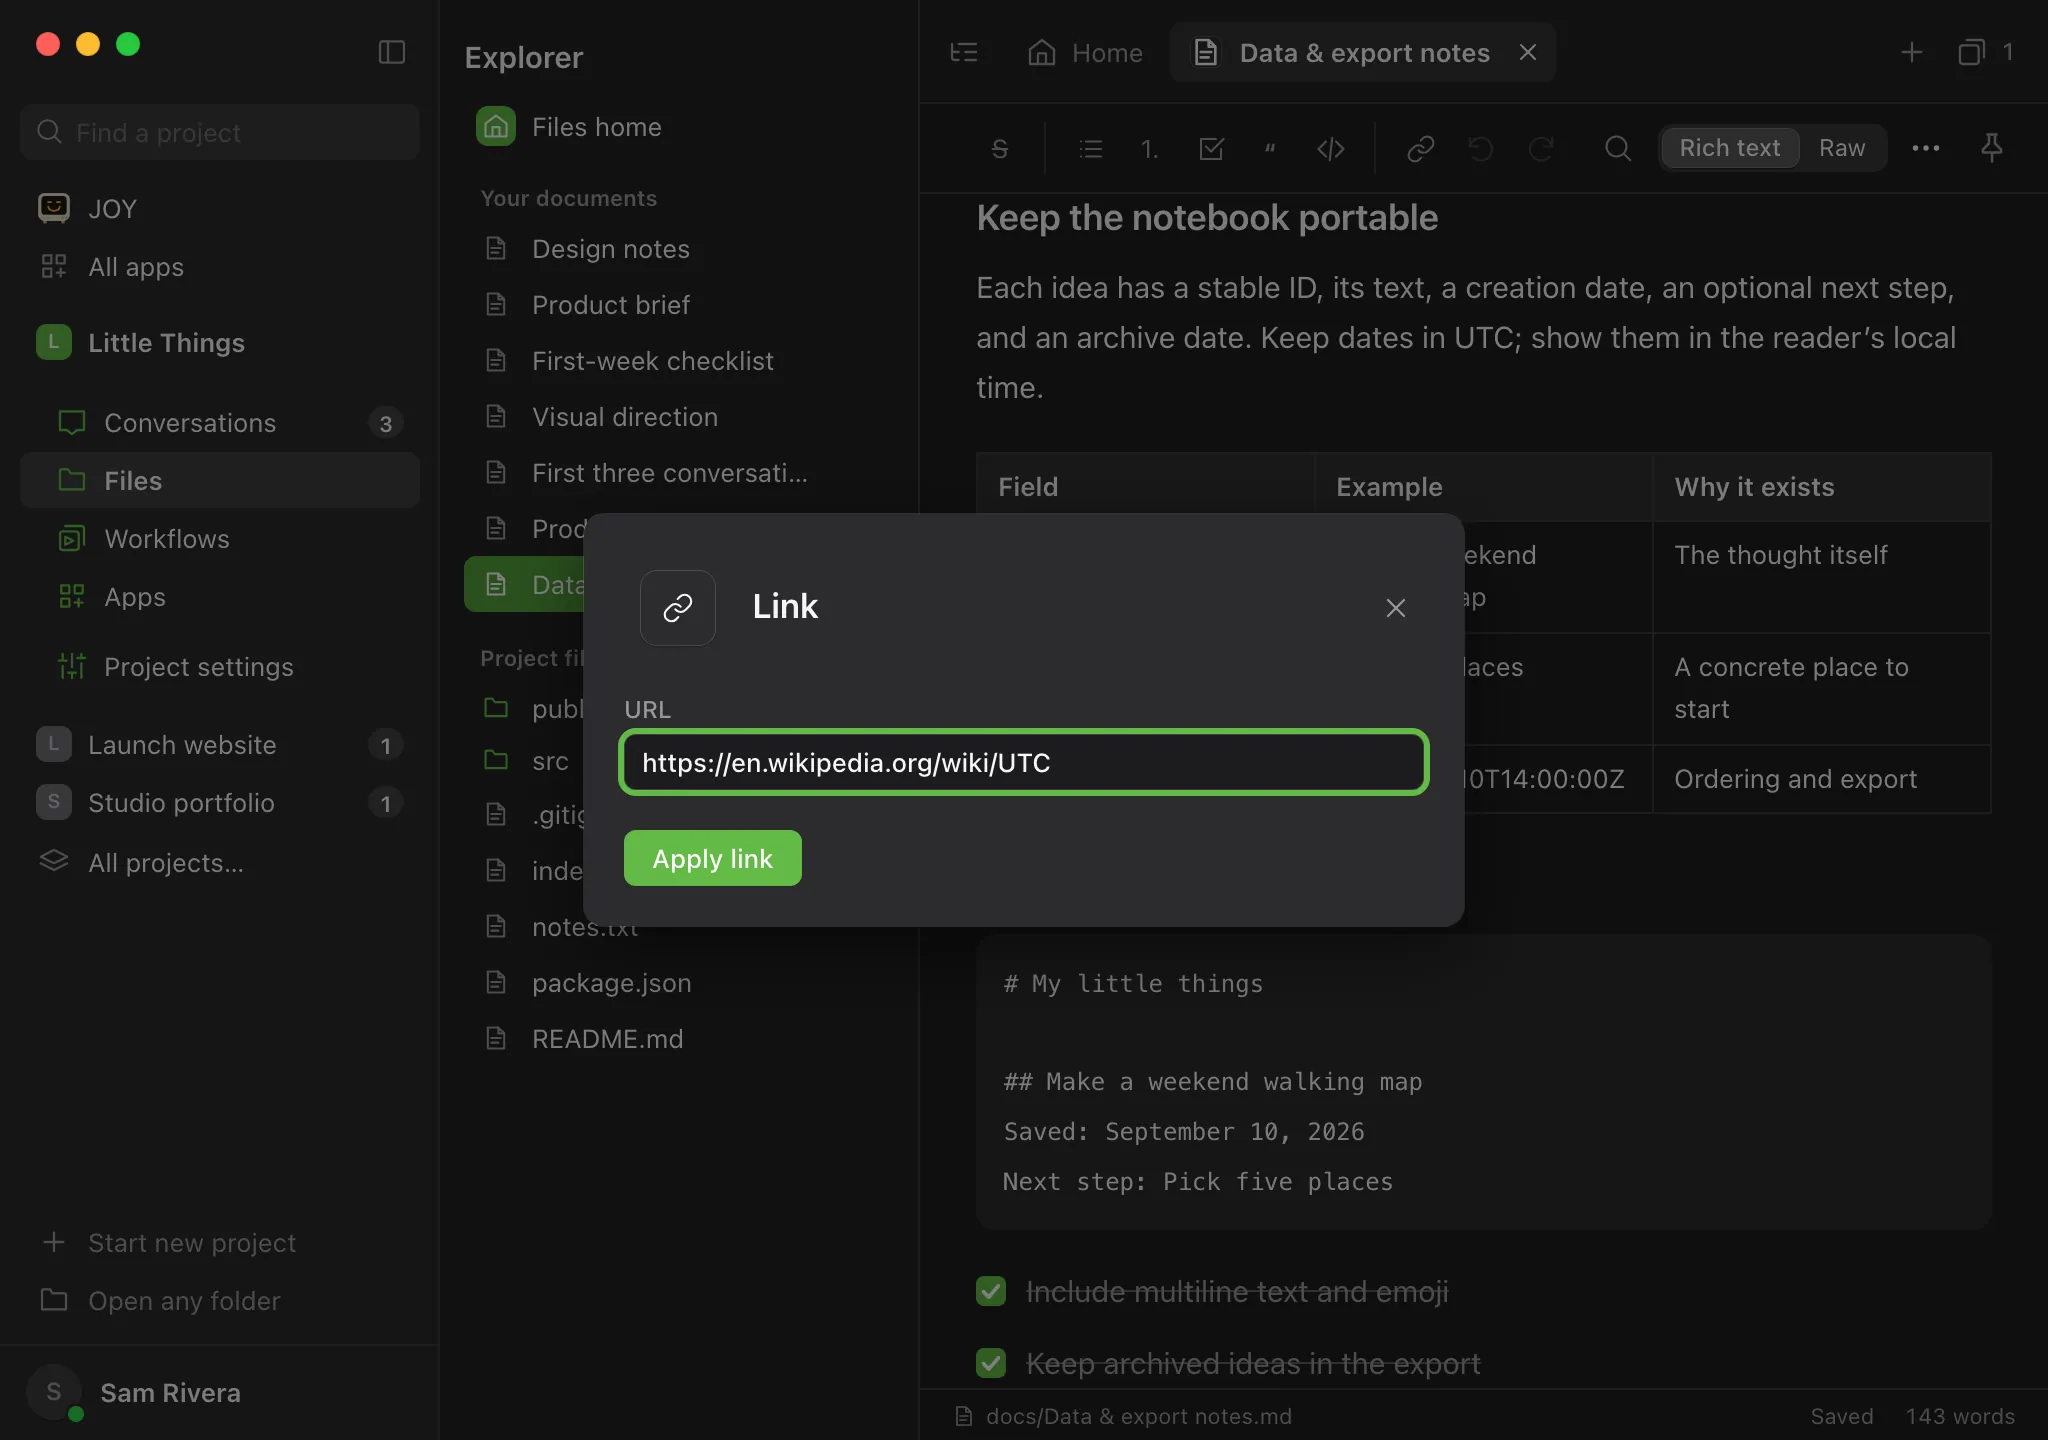Insert a task checklist item
Screen dimensions: 2048x1440
1211,149
